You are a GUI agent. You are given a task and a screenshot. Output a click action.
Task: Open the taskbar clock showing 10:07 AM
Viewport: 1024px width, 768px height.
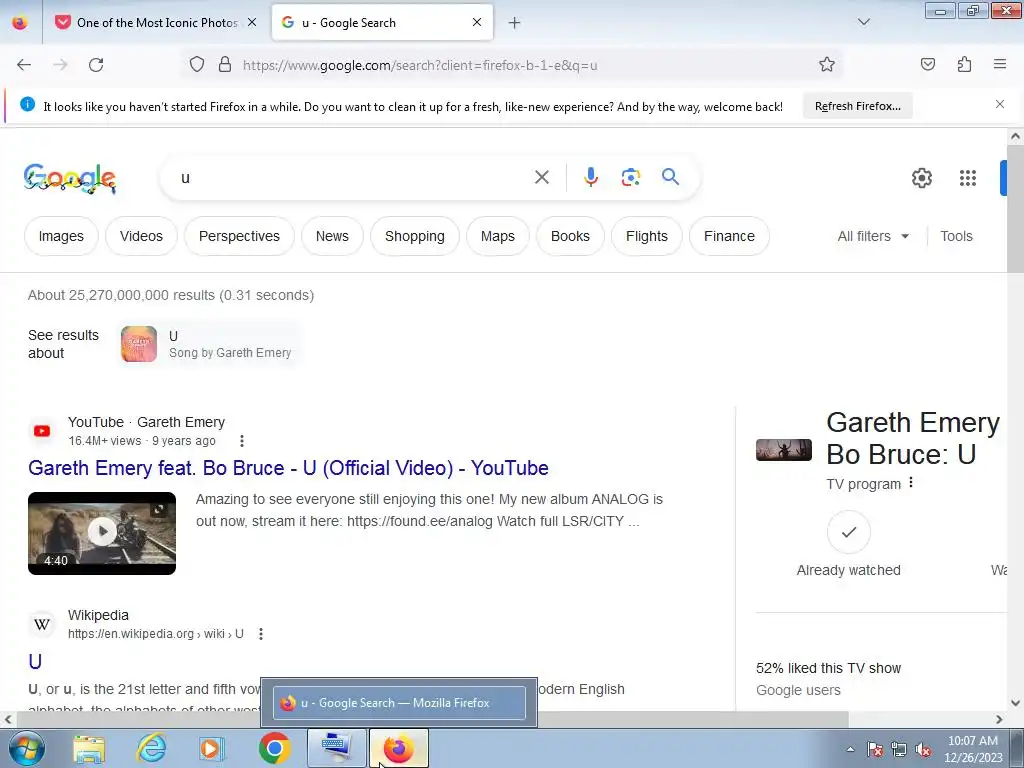click(x=973, y=749)
